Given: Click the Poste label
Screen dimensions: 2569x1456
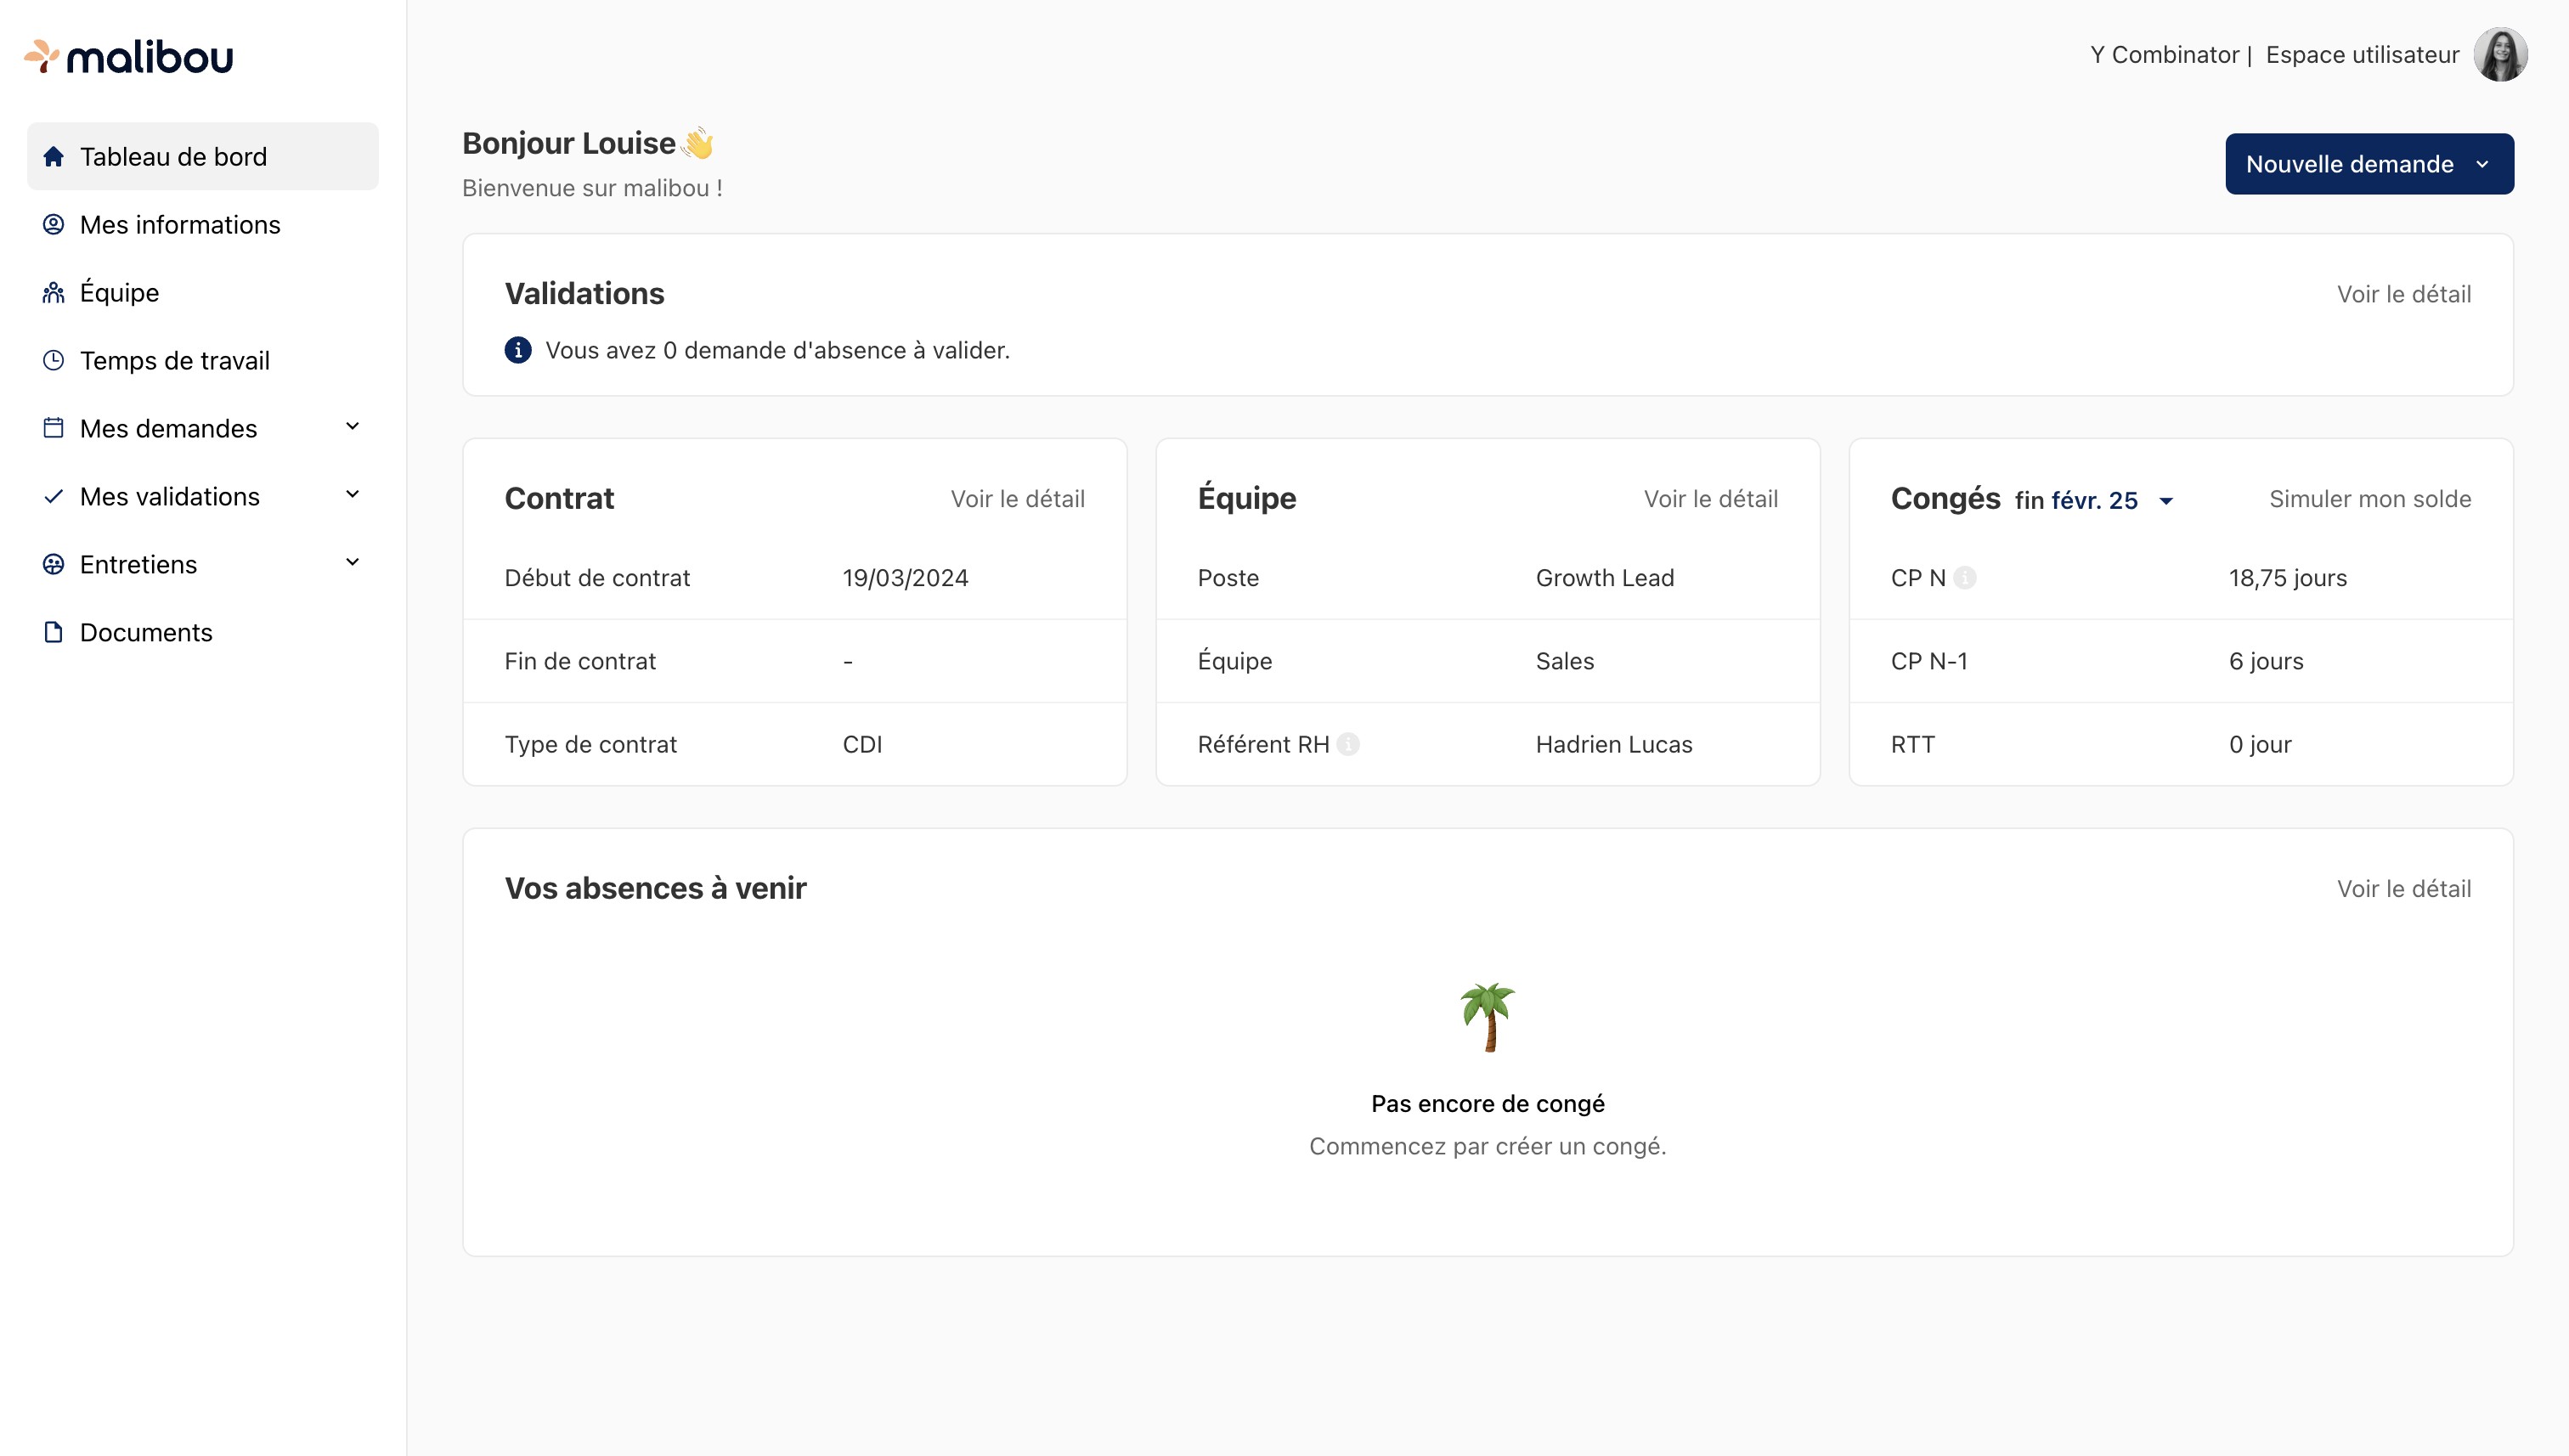Looking at the screenshot, I should 1228,578.
